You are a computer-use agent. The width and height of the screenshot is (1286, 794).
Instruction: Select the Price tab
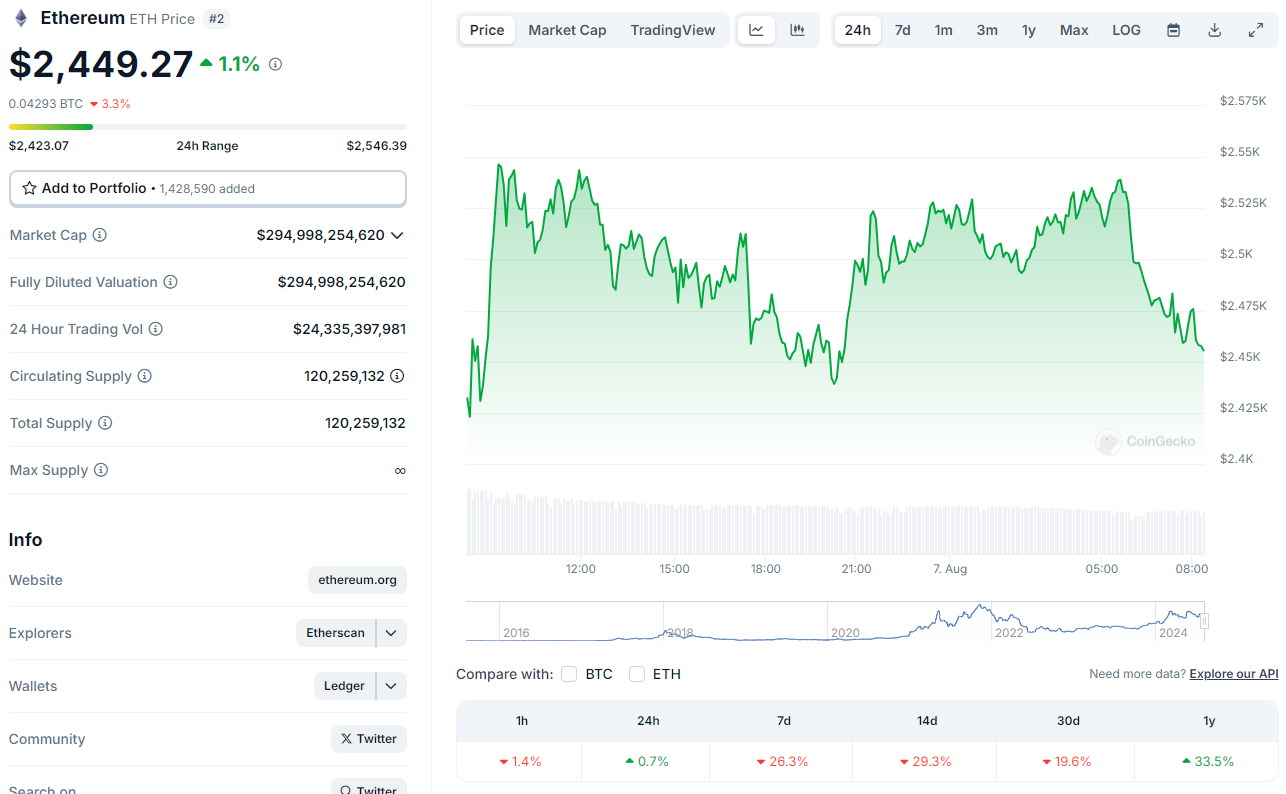pyautogui.click(x=487, y=30)
